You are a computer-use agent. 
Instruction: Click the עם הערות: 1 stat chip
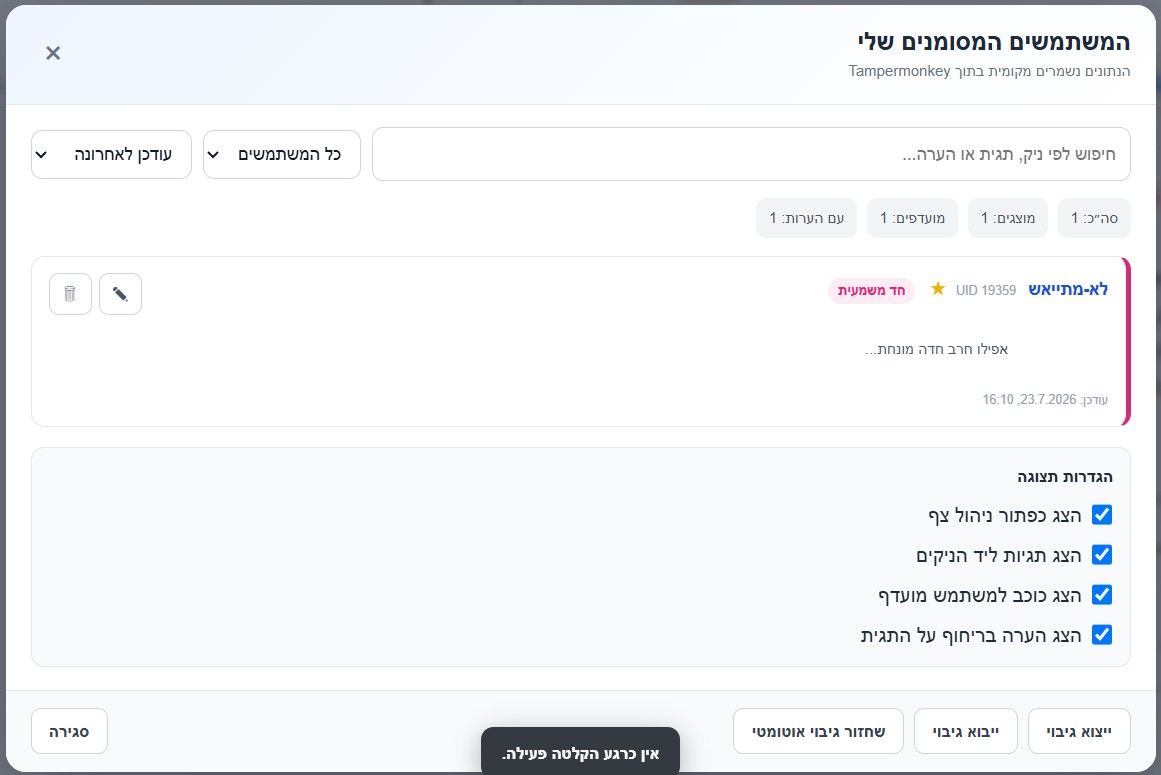coord(806,218)
